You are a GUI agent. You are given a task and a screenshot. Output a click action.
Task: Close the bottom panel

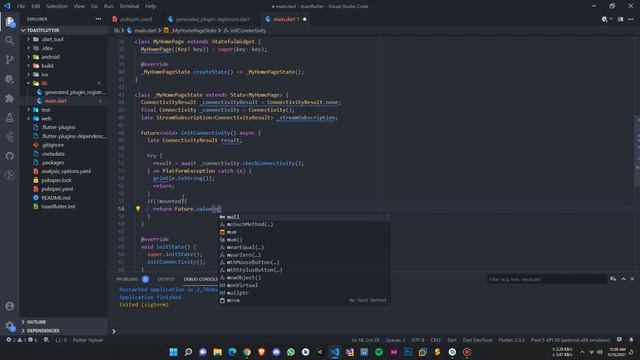pyautogui.click(x=632, y=279)
